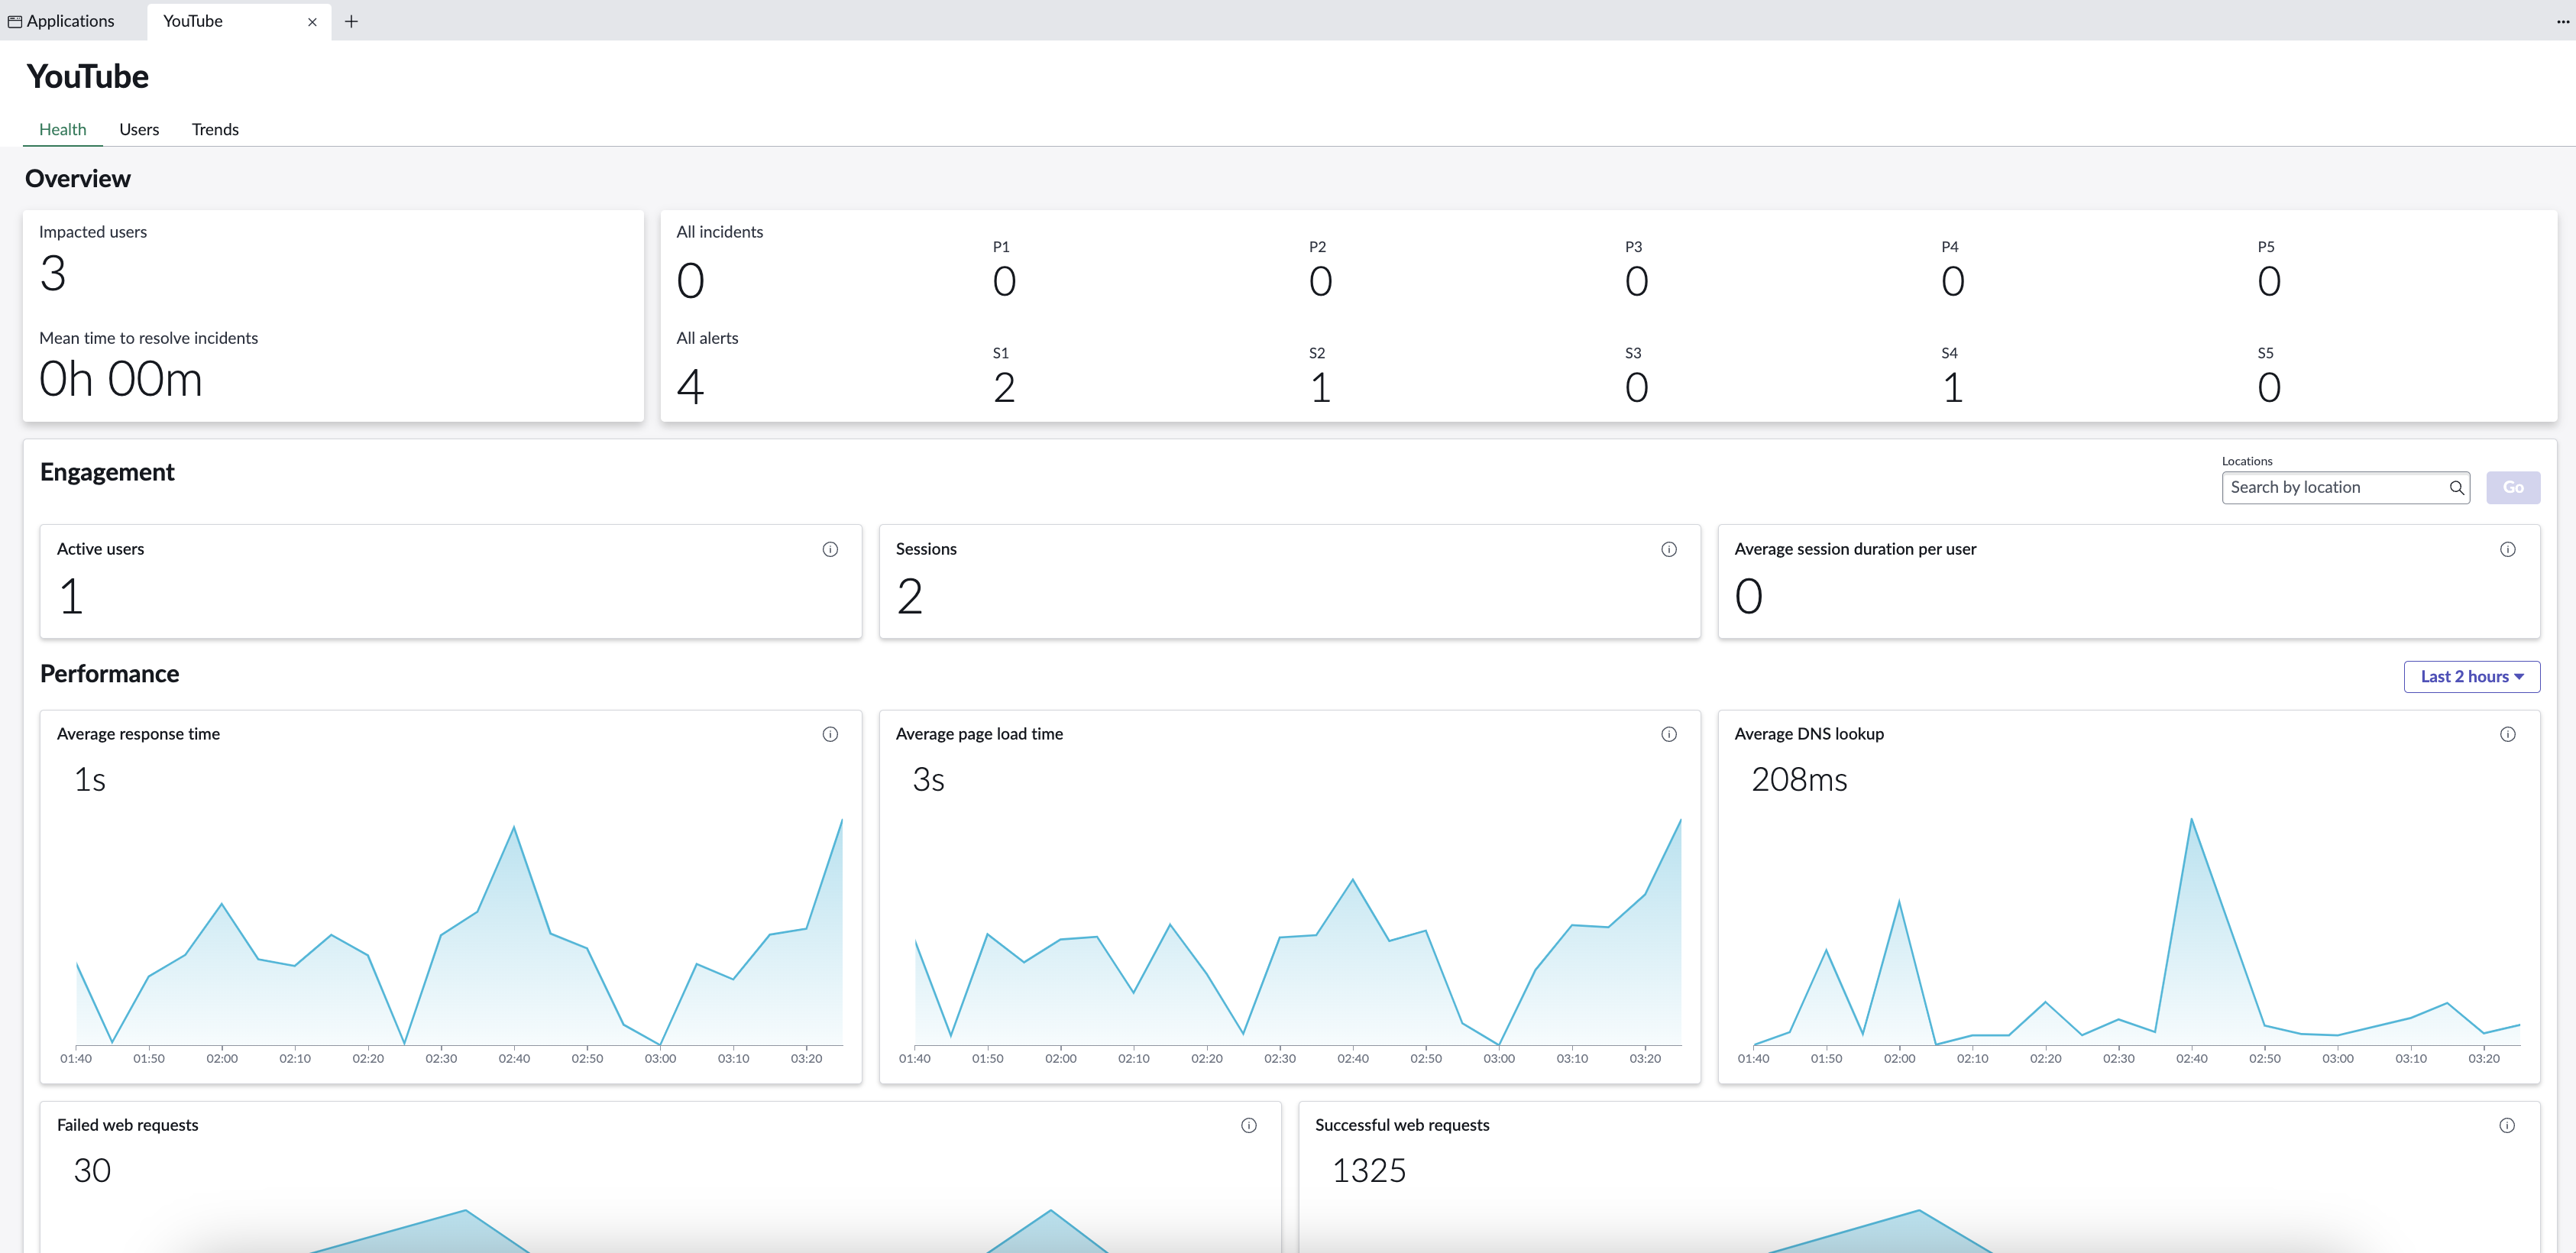The height and width of the screenshot is (1253, 2576).
Task: Click the Impacted users value 3
Action: (53, 274)
